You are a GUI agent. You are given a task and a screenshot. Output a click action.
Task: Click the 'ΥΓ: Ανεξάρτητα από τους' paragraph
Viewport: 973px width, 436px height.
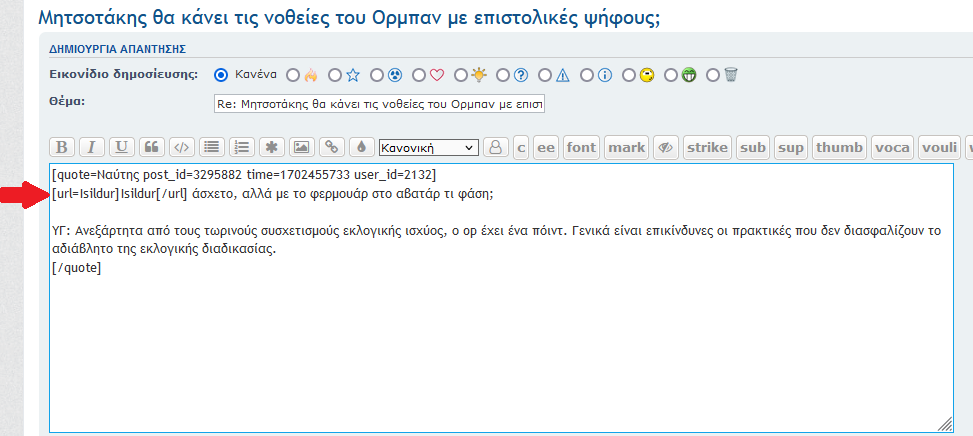498,241
